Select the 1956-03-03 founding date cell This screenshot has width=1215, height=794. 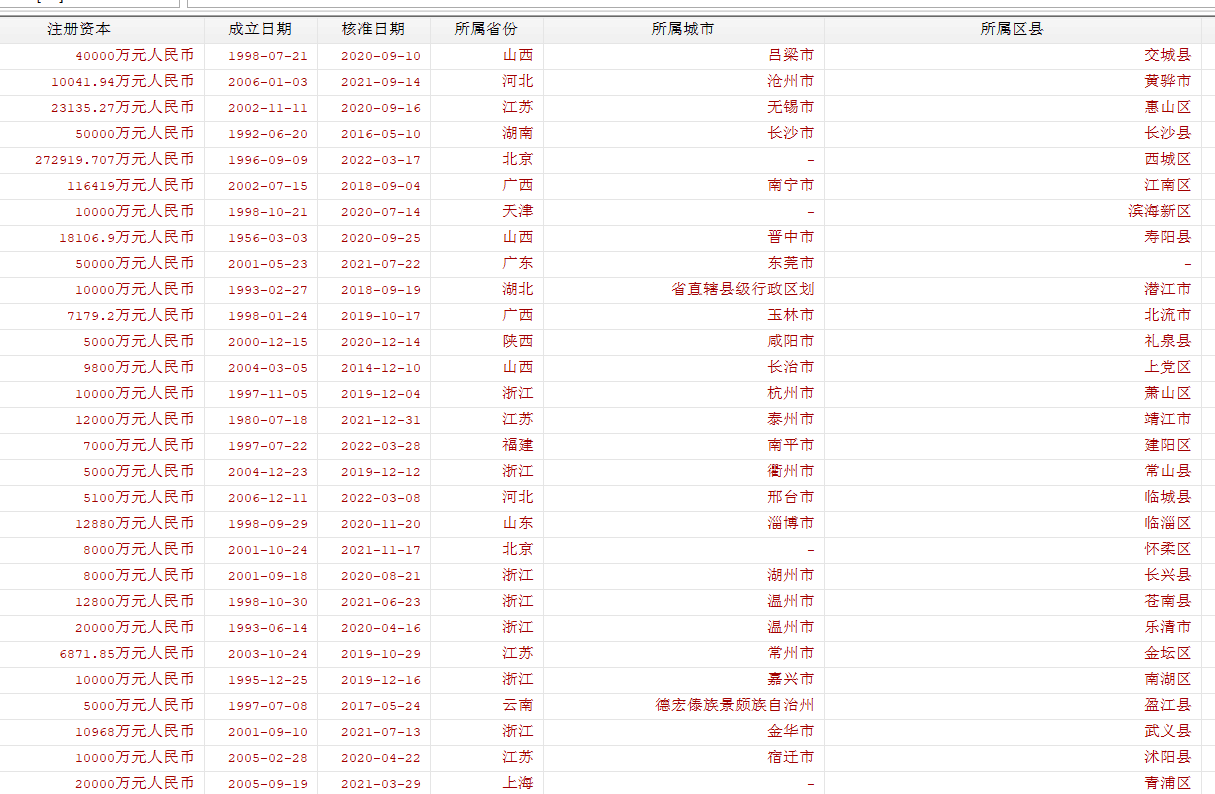click(270, 237)
